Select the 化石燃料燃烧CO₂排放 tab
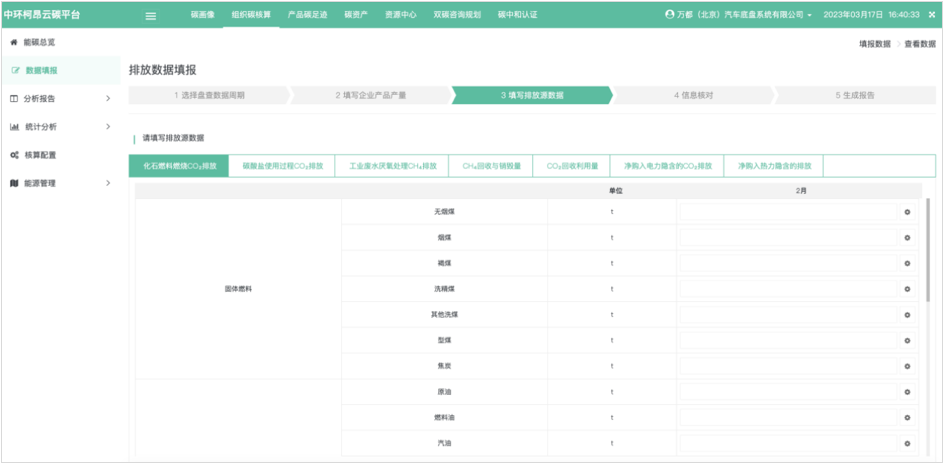Screen dimensions: 944x464 click(179, 166)
